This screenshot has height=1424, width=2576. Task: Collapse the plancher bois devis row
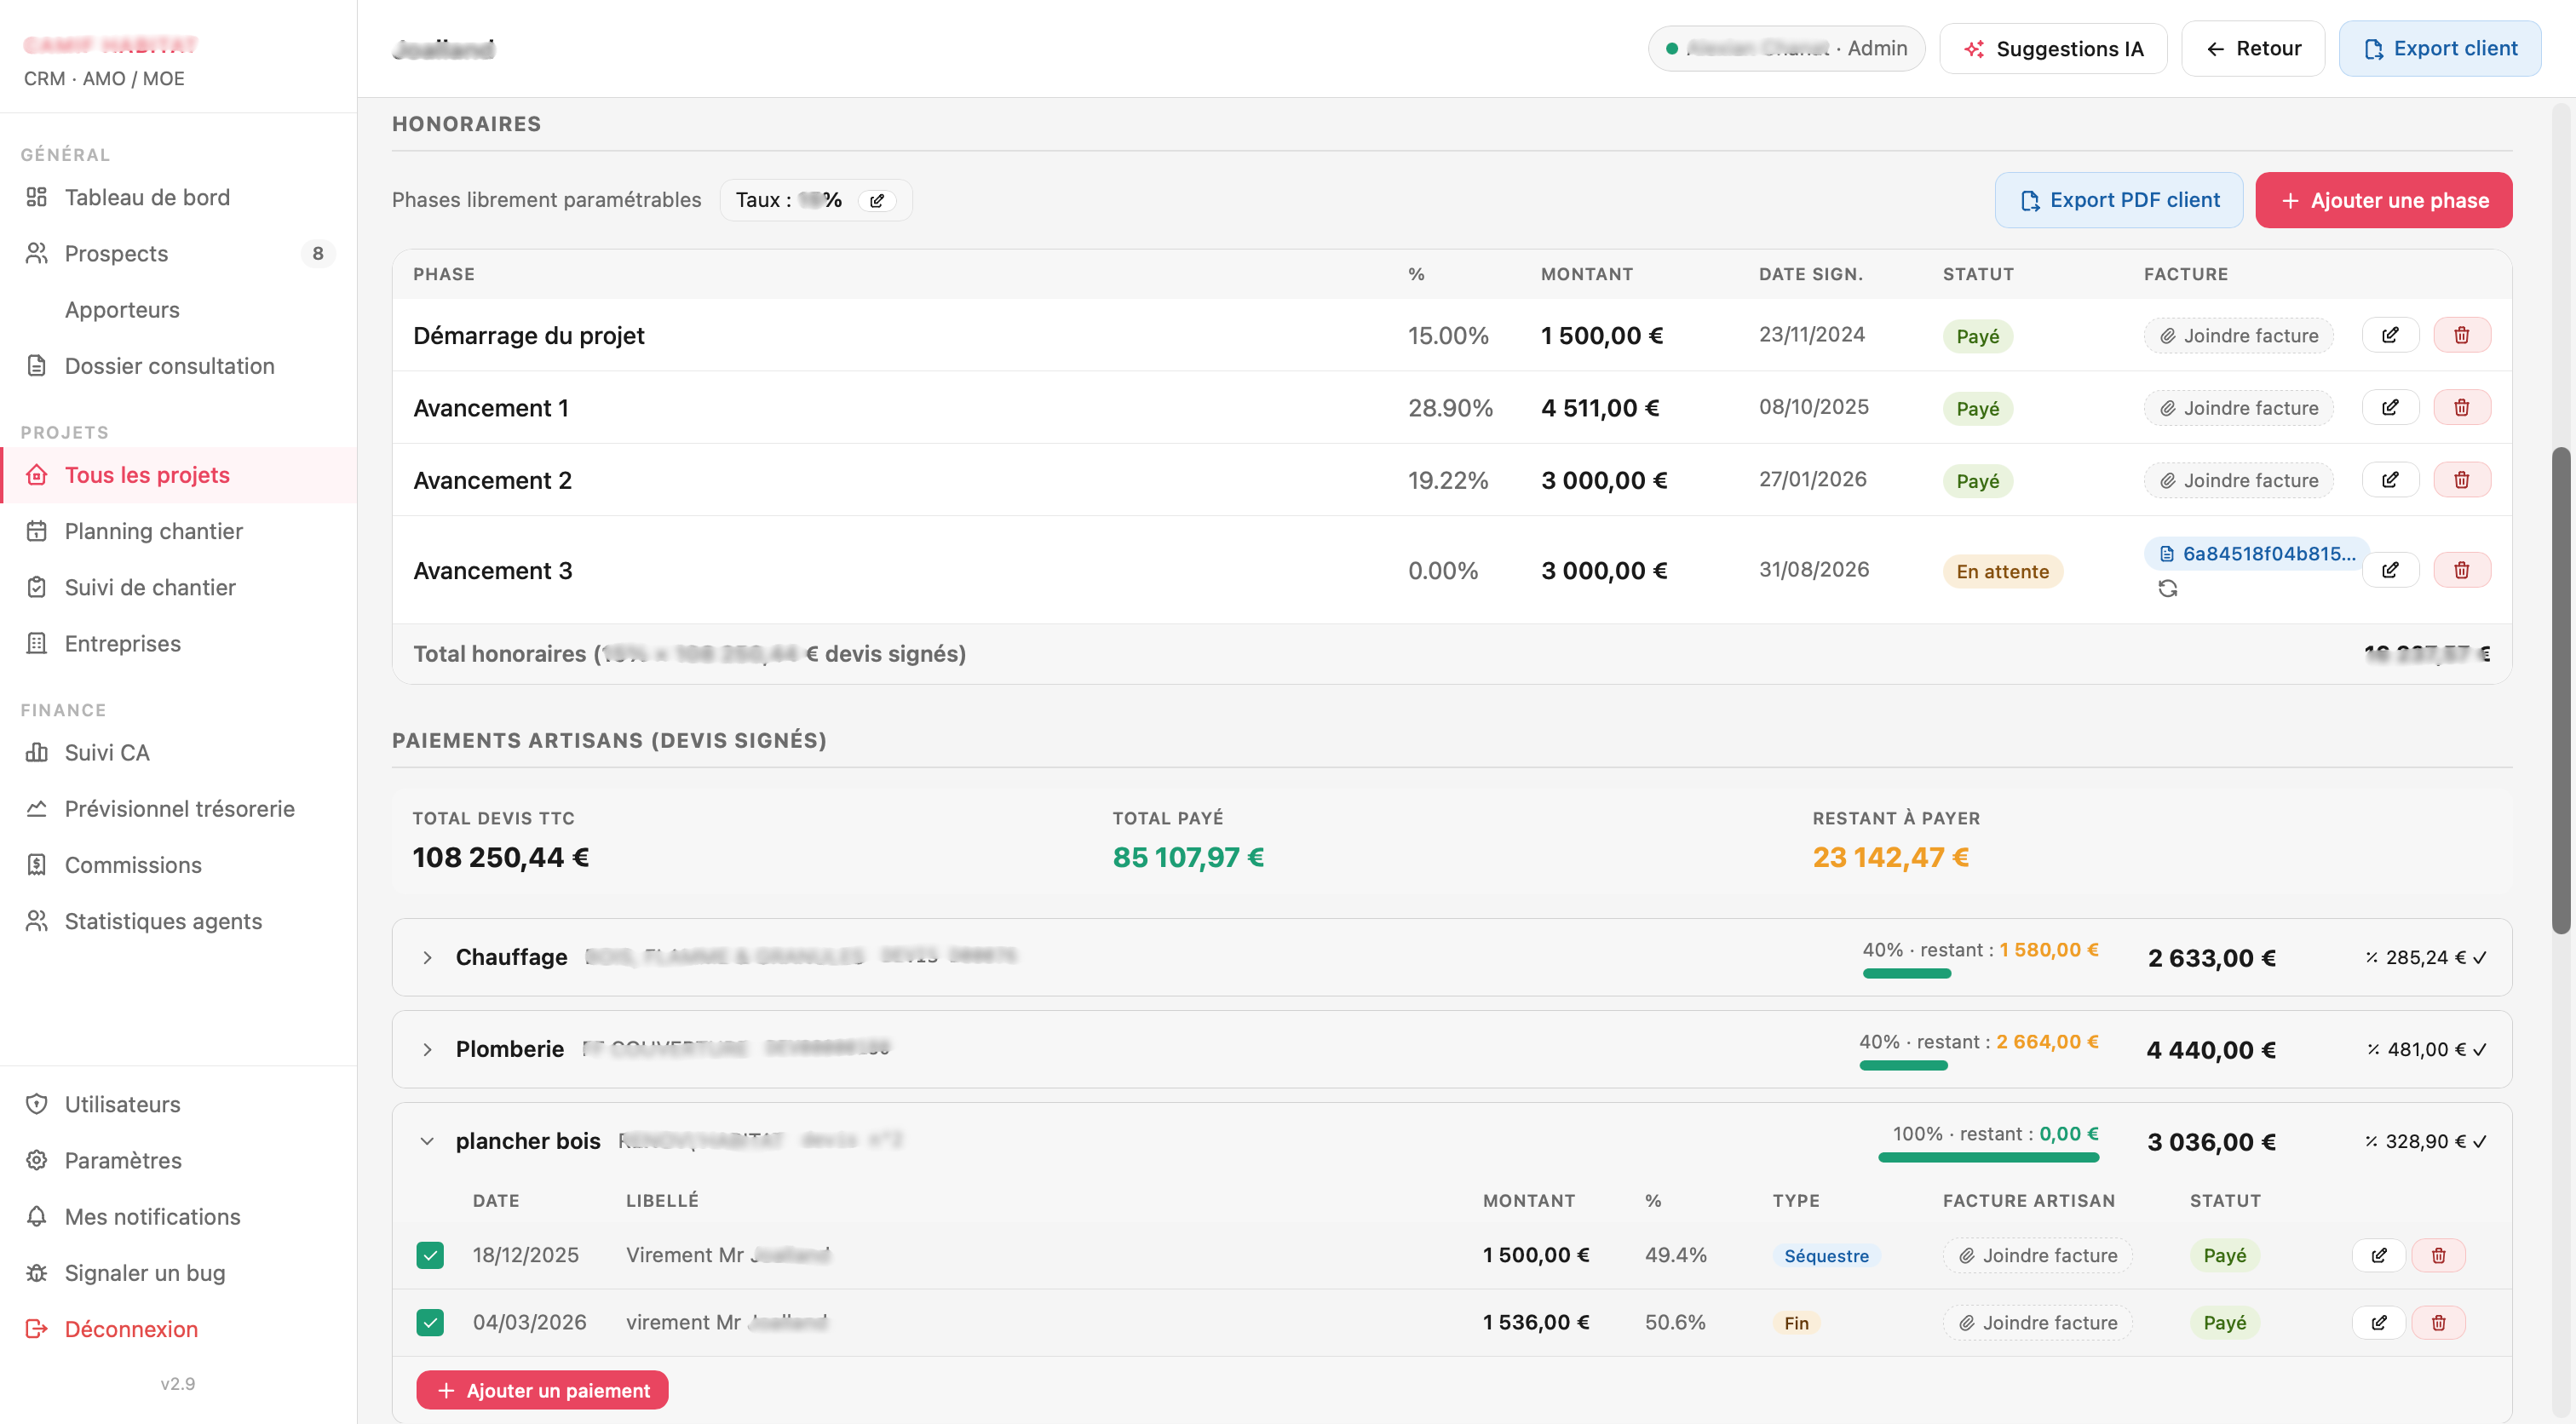coord(427,1141)
